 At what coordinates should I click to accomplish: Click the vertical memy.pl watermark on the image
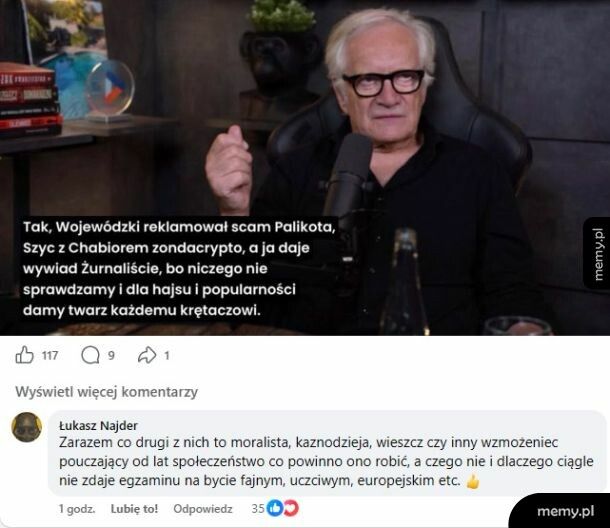598,254
